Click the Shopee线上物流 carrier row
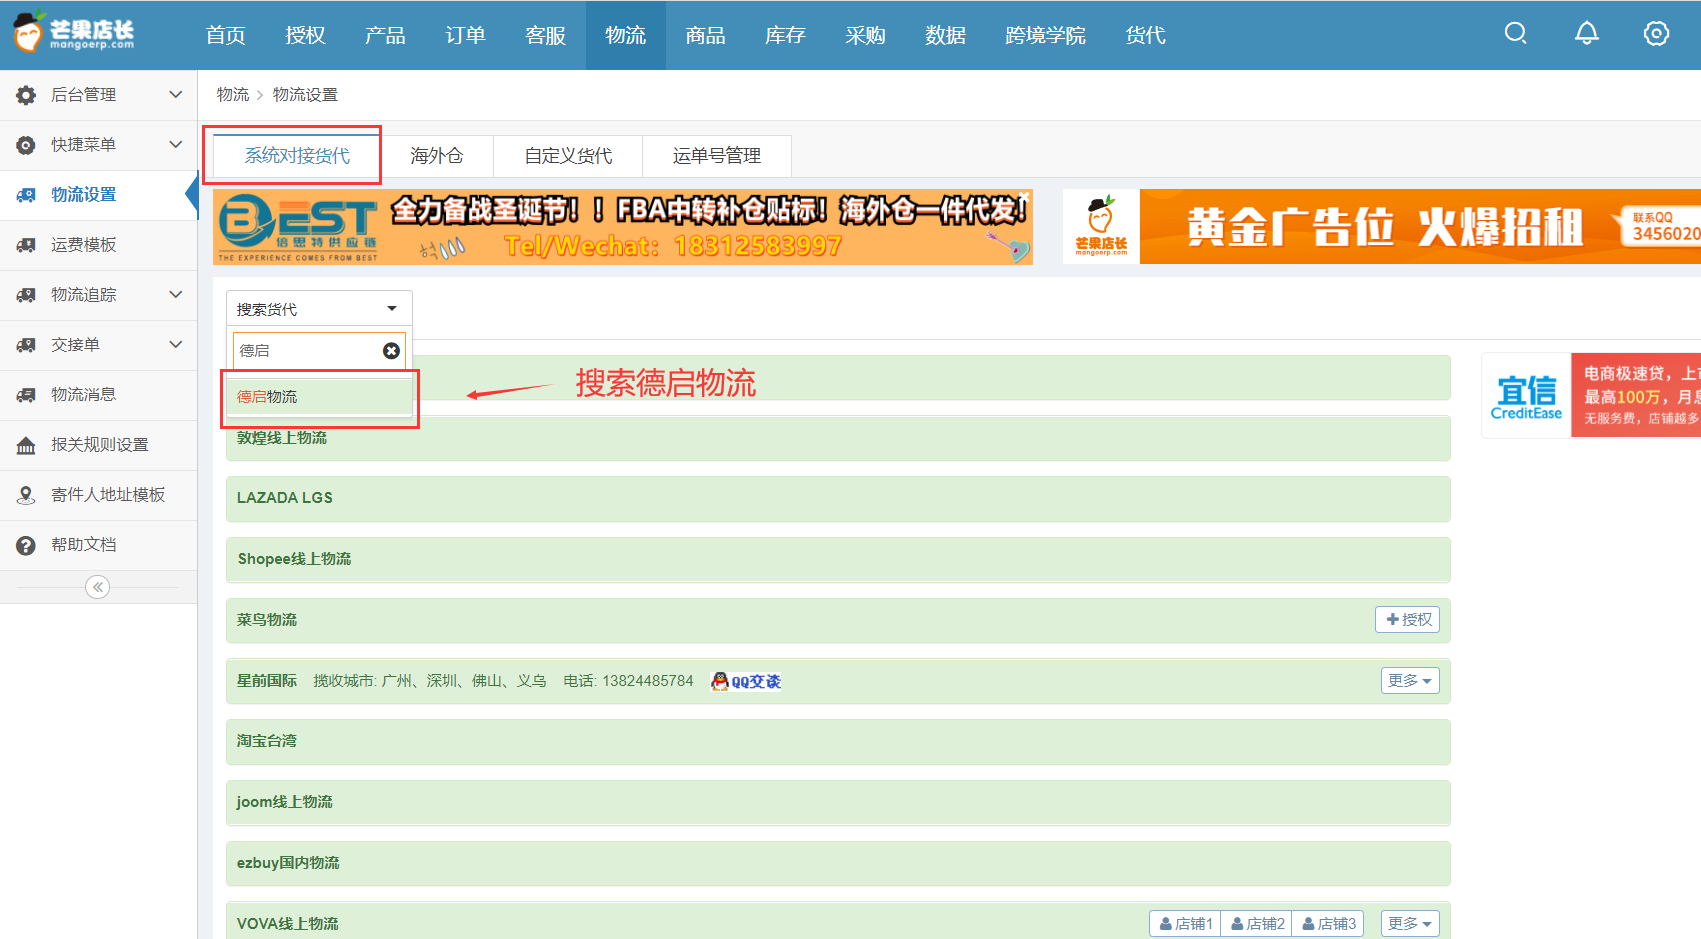Viewport: 1701px width, 939px height. [838, 559]
